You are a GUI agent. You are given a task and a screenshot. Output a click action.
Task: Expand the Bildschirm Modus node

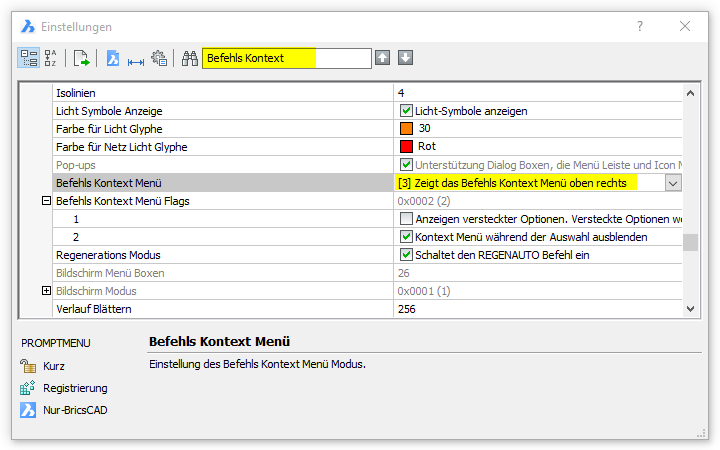coord(45,291)
